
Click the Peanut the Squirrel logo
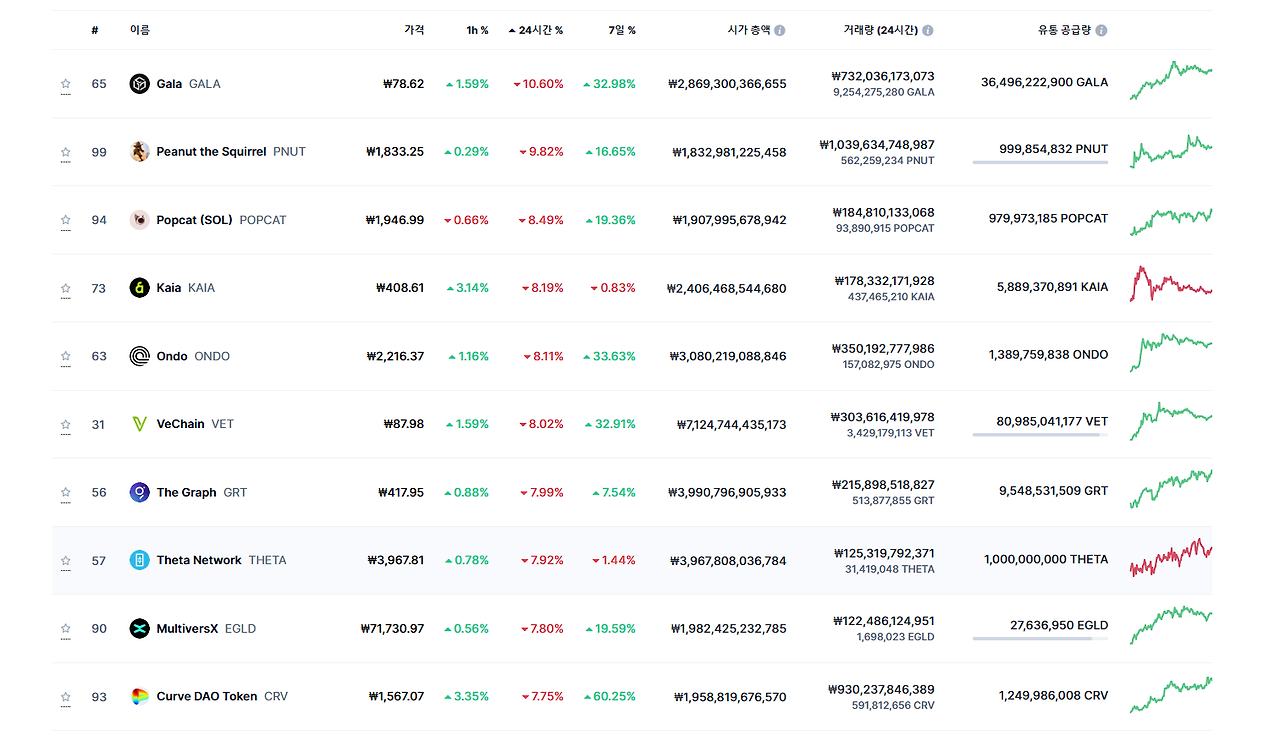[x=139, y=152]
